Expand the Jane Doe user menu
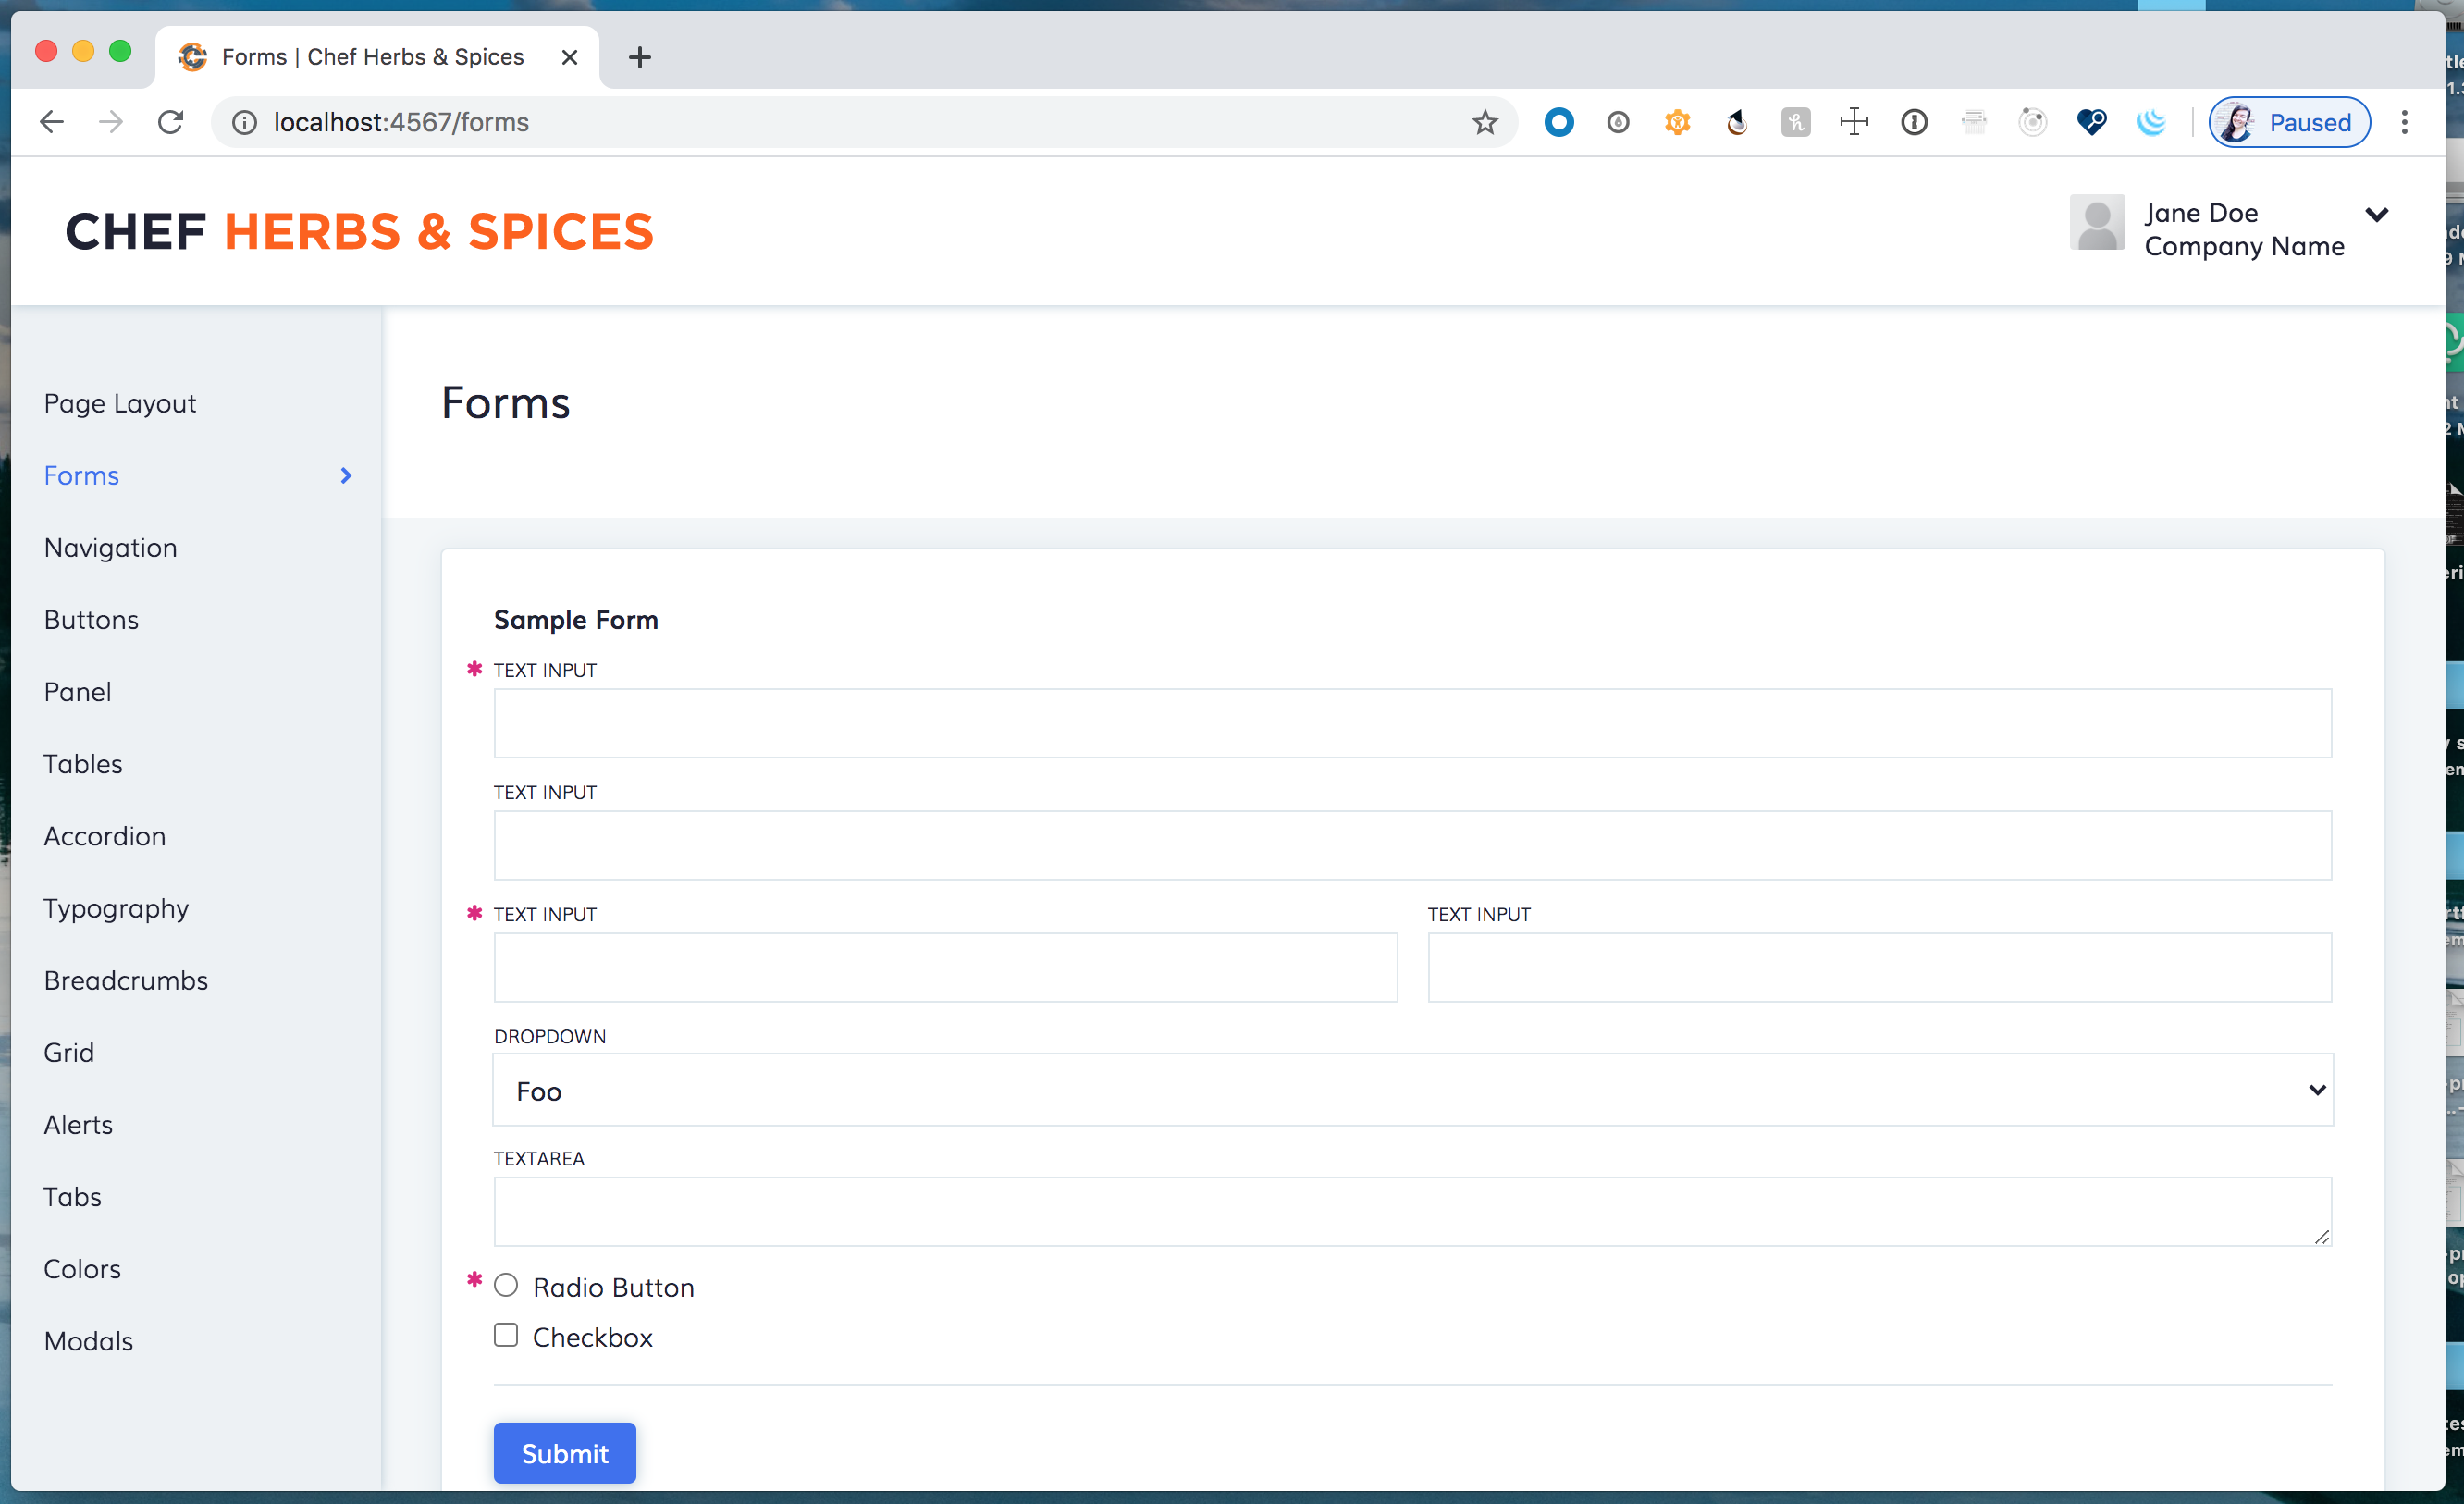The image size is (2464, 1504). [x=2377, y=214]
